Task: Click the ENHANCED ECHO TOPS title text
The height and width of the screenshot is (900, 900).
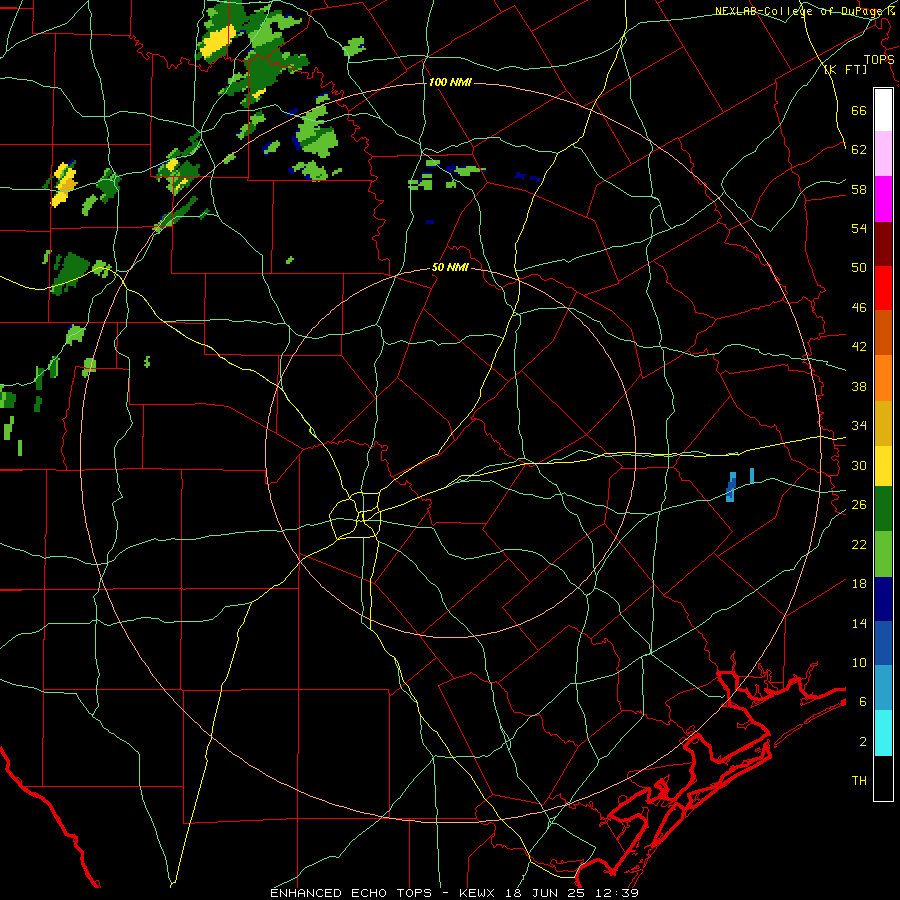Action: (x=351, y=893)
